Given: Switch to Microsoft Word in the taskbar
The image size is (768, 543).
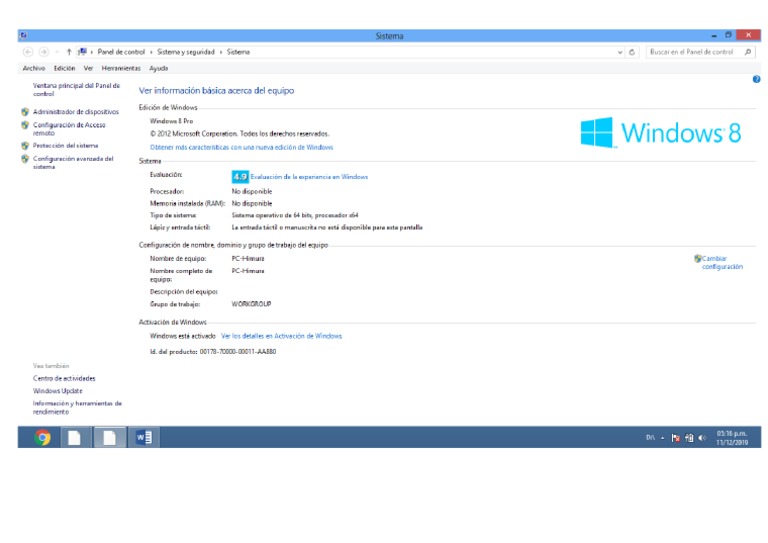Looking at the screenshot, I should [144, 437].
